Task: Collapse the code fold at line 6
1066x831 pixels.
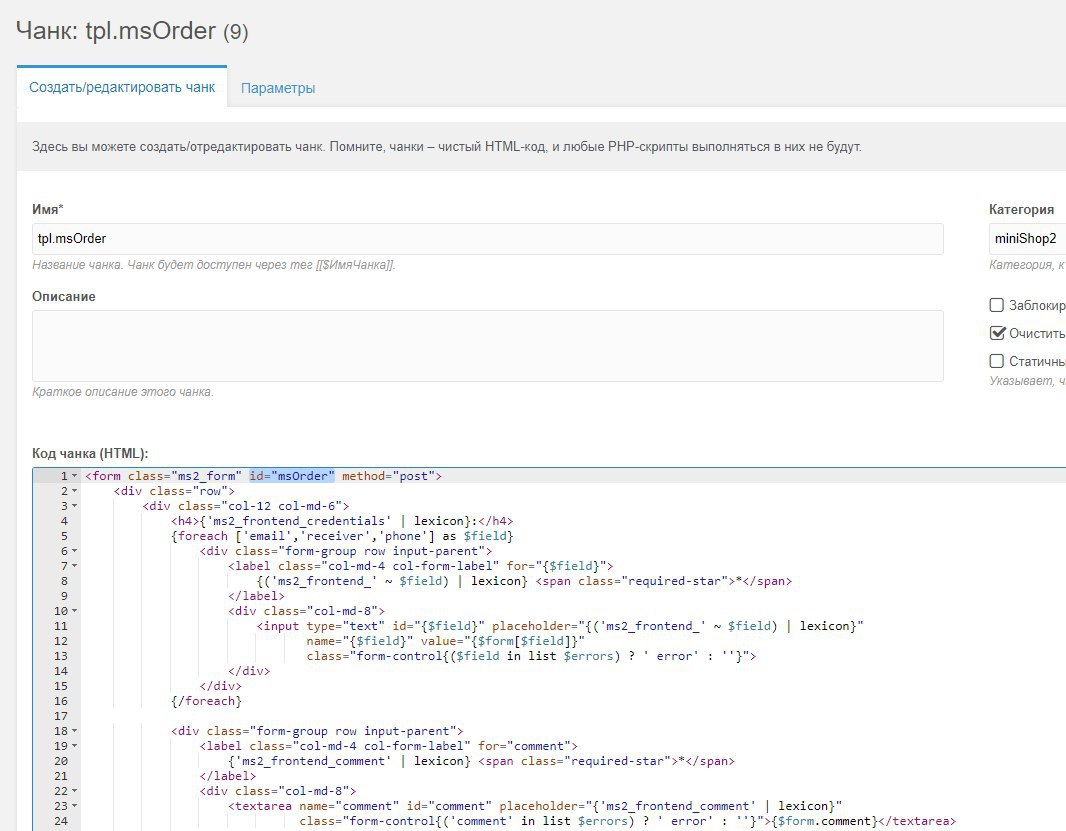Action: point(75,551)
